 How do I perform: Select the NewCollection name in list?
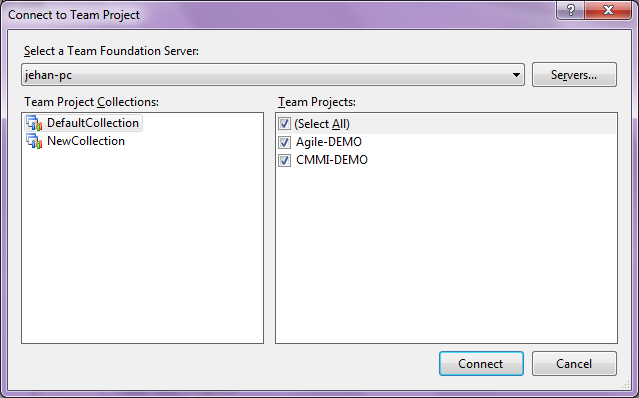point(86,141)
